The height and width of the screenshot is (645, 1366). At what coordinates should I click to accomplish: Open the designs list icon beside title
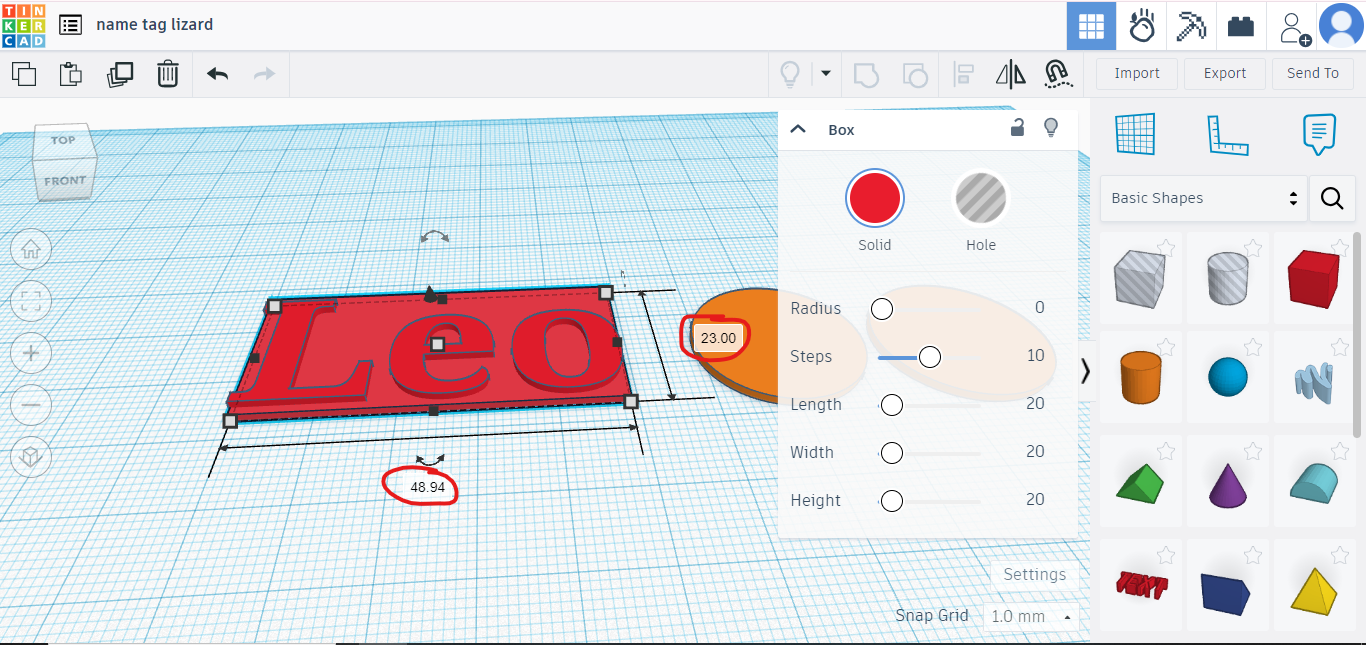(71, 25)
